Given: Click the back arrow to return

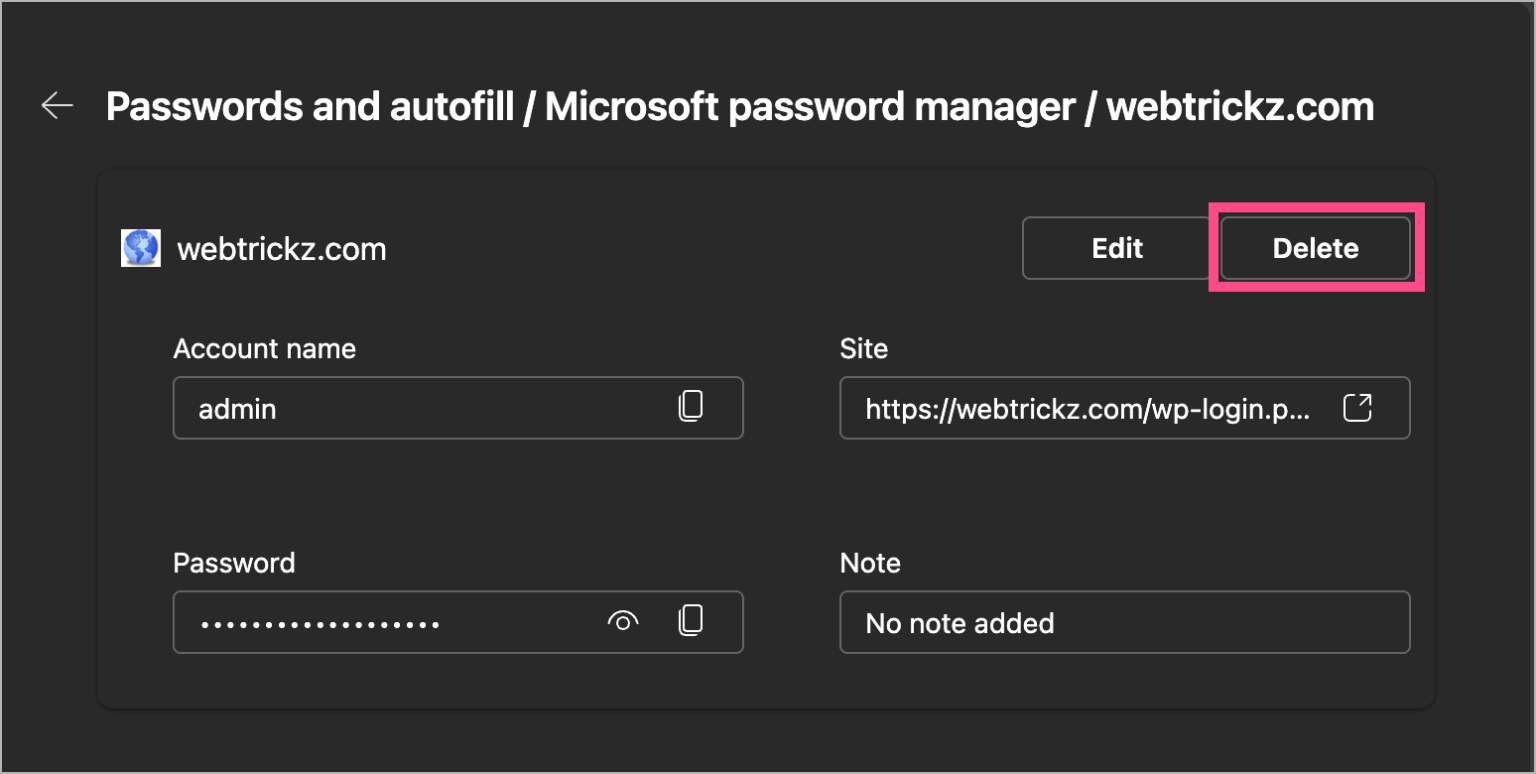Looking at the screenshot, I should 56,105.
